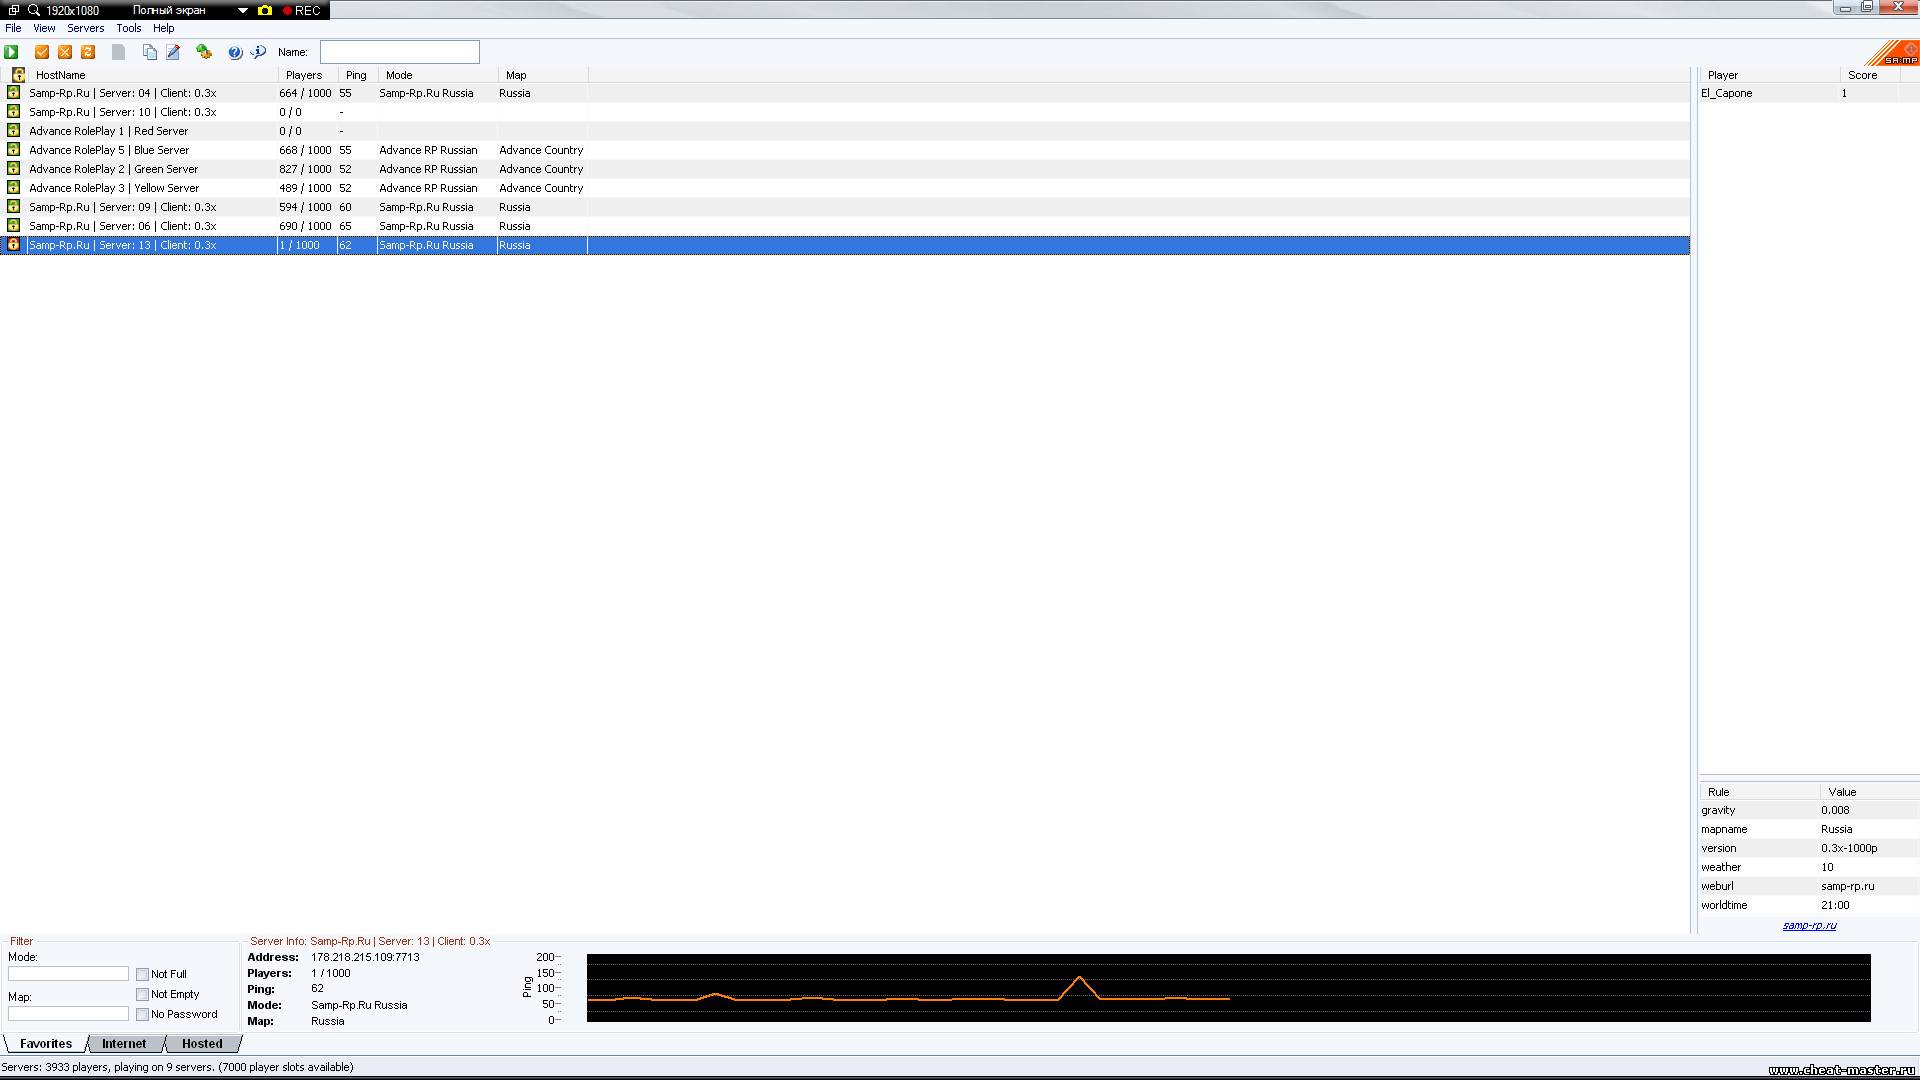Viewport: 1920px width, 1080px height.
Task: Switch to the Internet tab
Action: 124,1043
